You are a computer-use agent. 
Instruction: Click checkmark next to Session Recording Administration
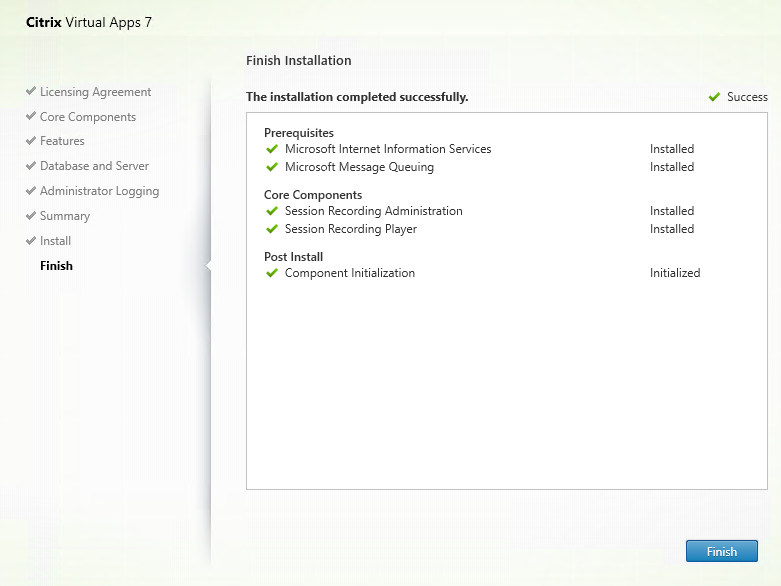click(x=272, y=211)
